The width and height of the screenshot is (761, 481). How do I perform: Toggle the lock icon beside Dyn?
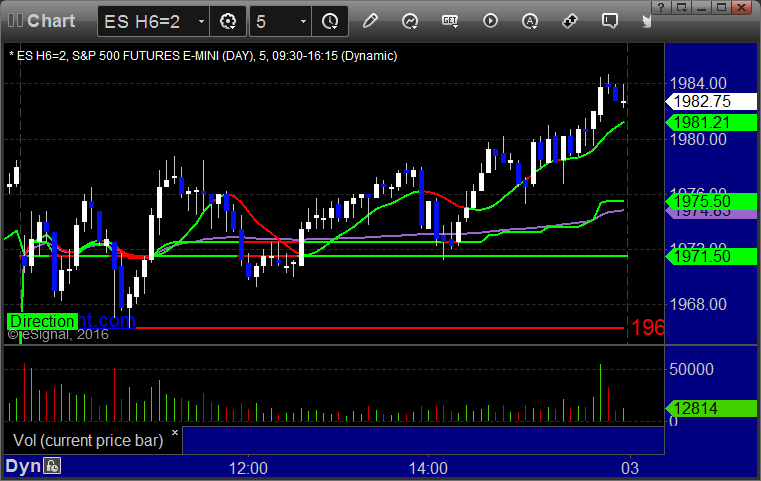click(x=52, y=466)
